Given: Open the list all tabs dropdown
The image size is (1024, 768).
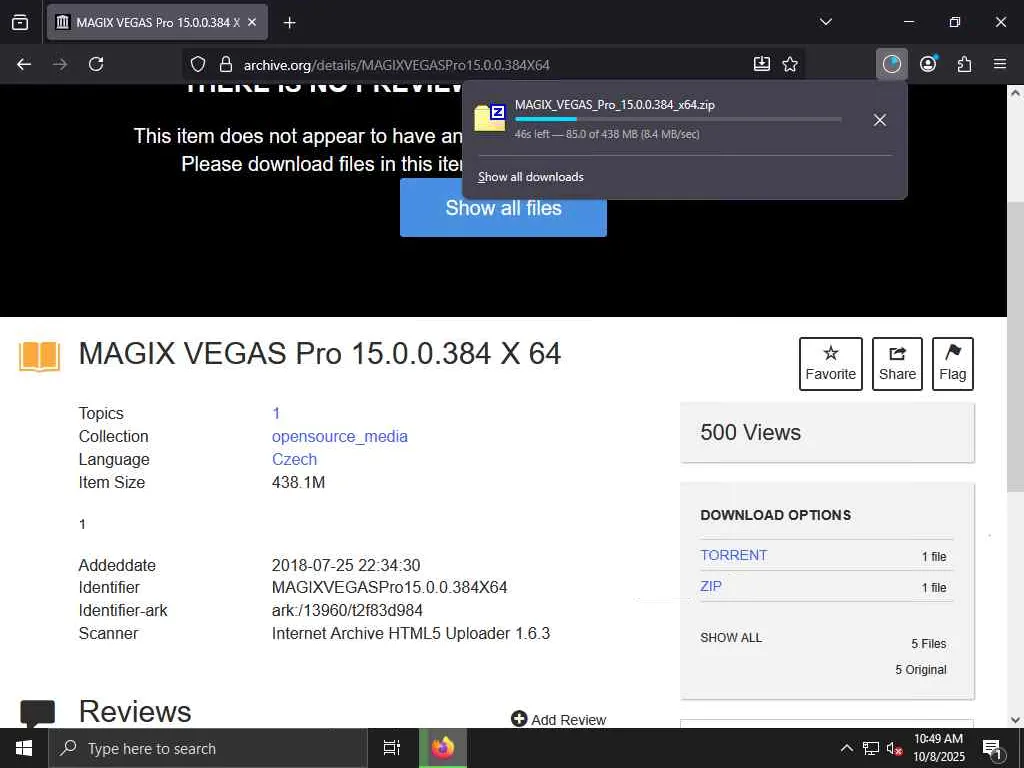Looking at the screenshot, I should coord(825,22).
